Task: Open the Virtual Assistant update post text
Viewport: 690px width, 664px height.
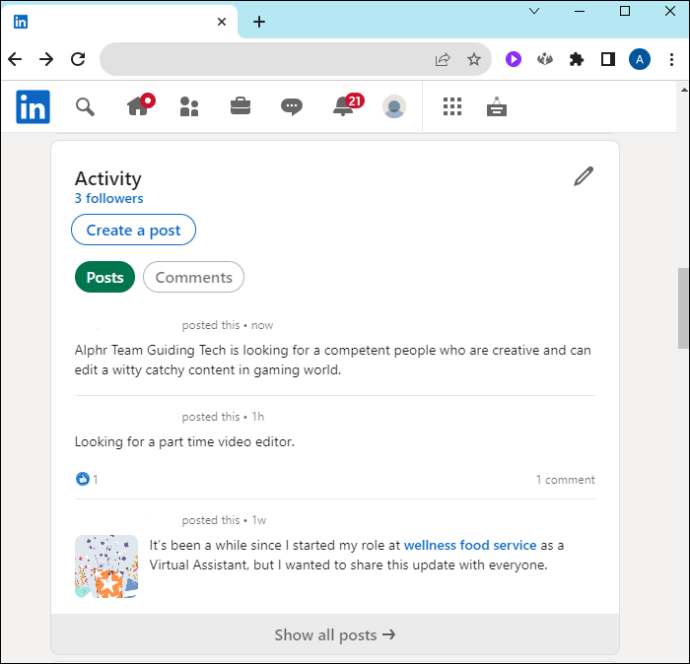Action: coord(356,555)
